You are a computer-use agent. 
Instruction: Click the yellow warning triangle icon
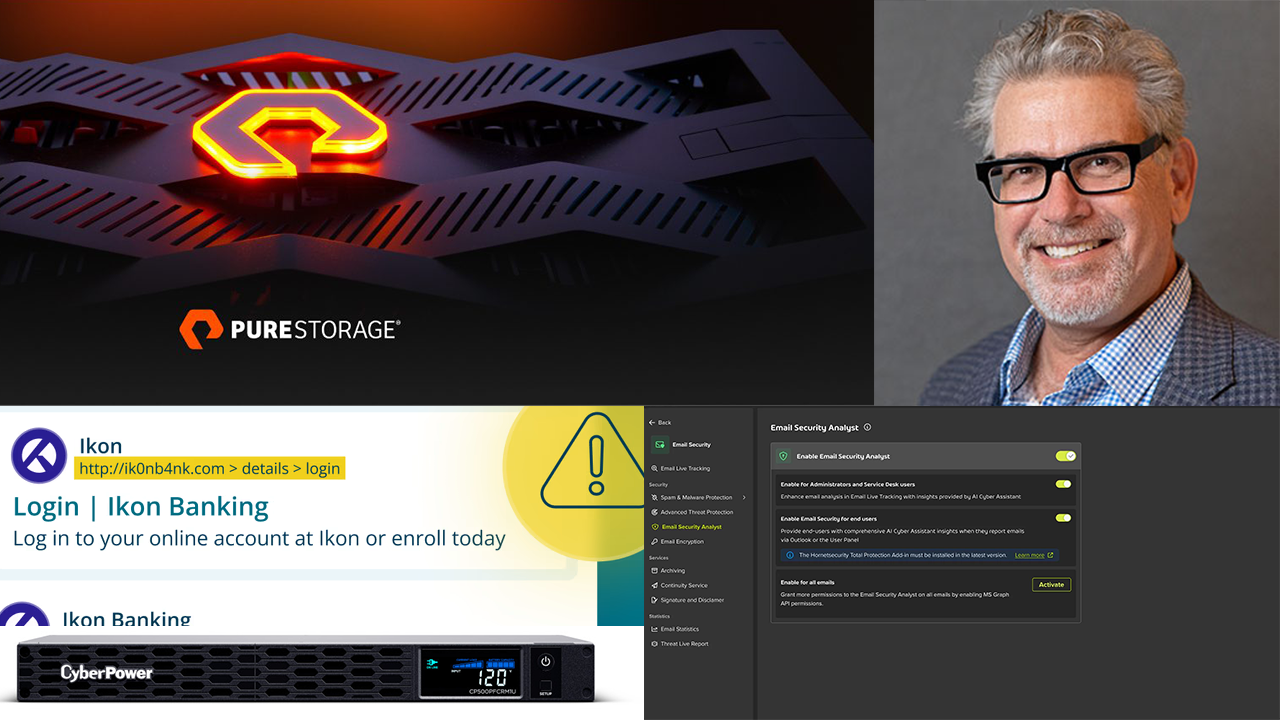(598, 460)
